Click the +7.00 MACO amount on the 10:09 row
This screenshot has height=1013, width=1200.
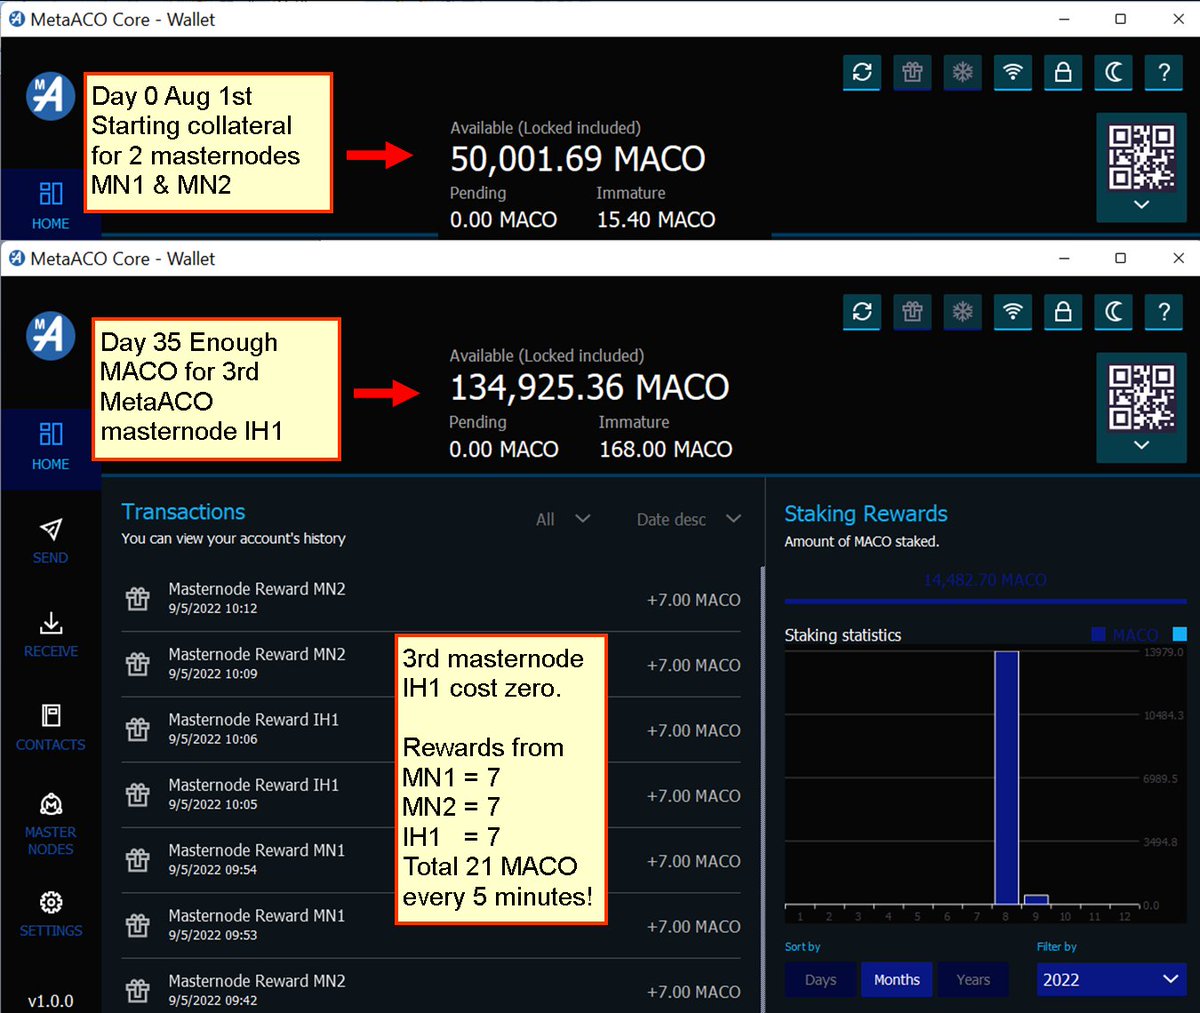coord(693,665)
